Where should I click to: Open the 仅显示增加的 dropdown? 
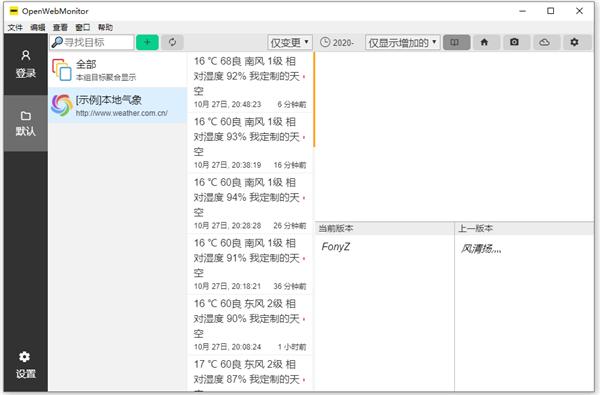pyautogui.click(x=403, y=42)
